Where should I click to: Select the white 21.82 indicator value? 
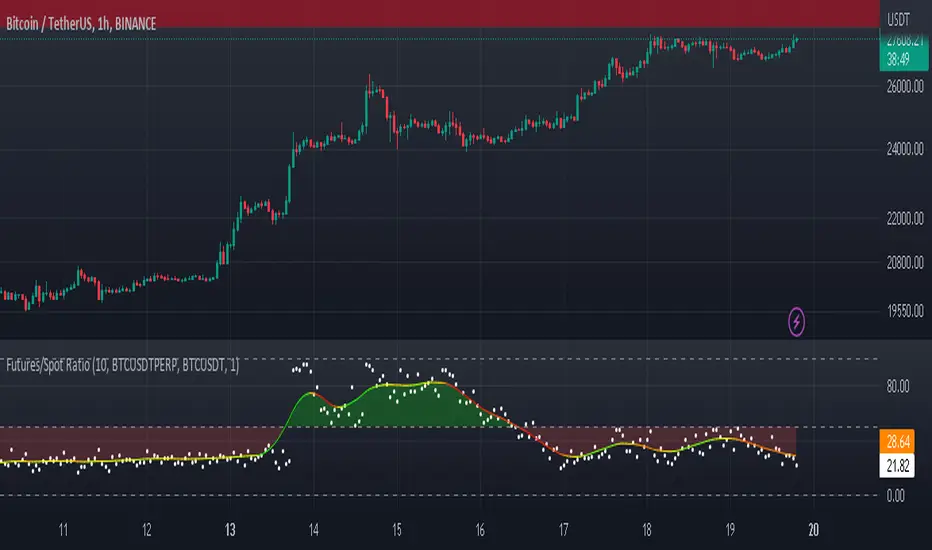898,466
